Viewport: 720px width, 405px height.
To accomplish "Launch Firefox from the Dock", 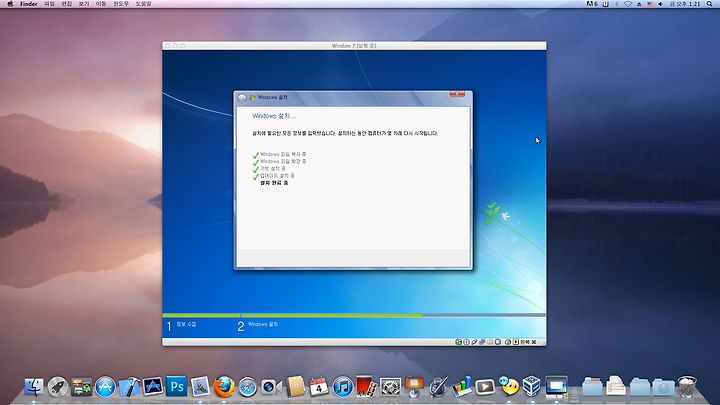I will coord(224,387).
